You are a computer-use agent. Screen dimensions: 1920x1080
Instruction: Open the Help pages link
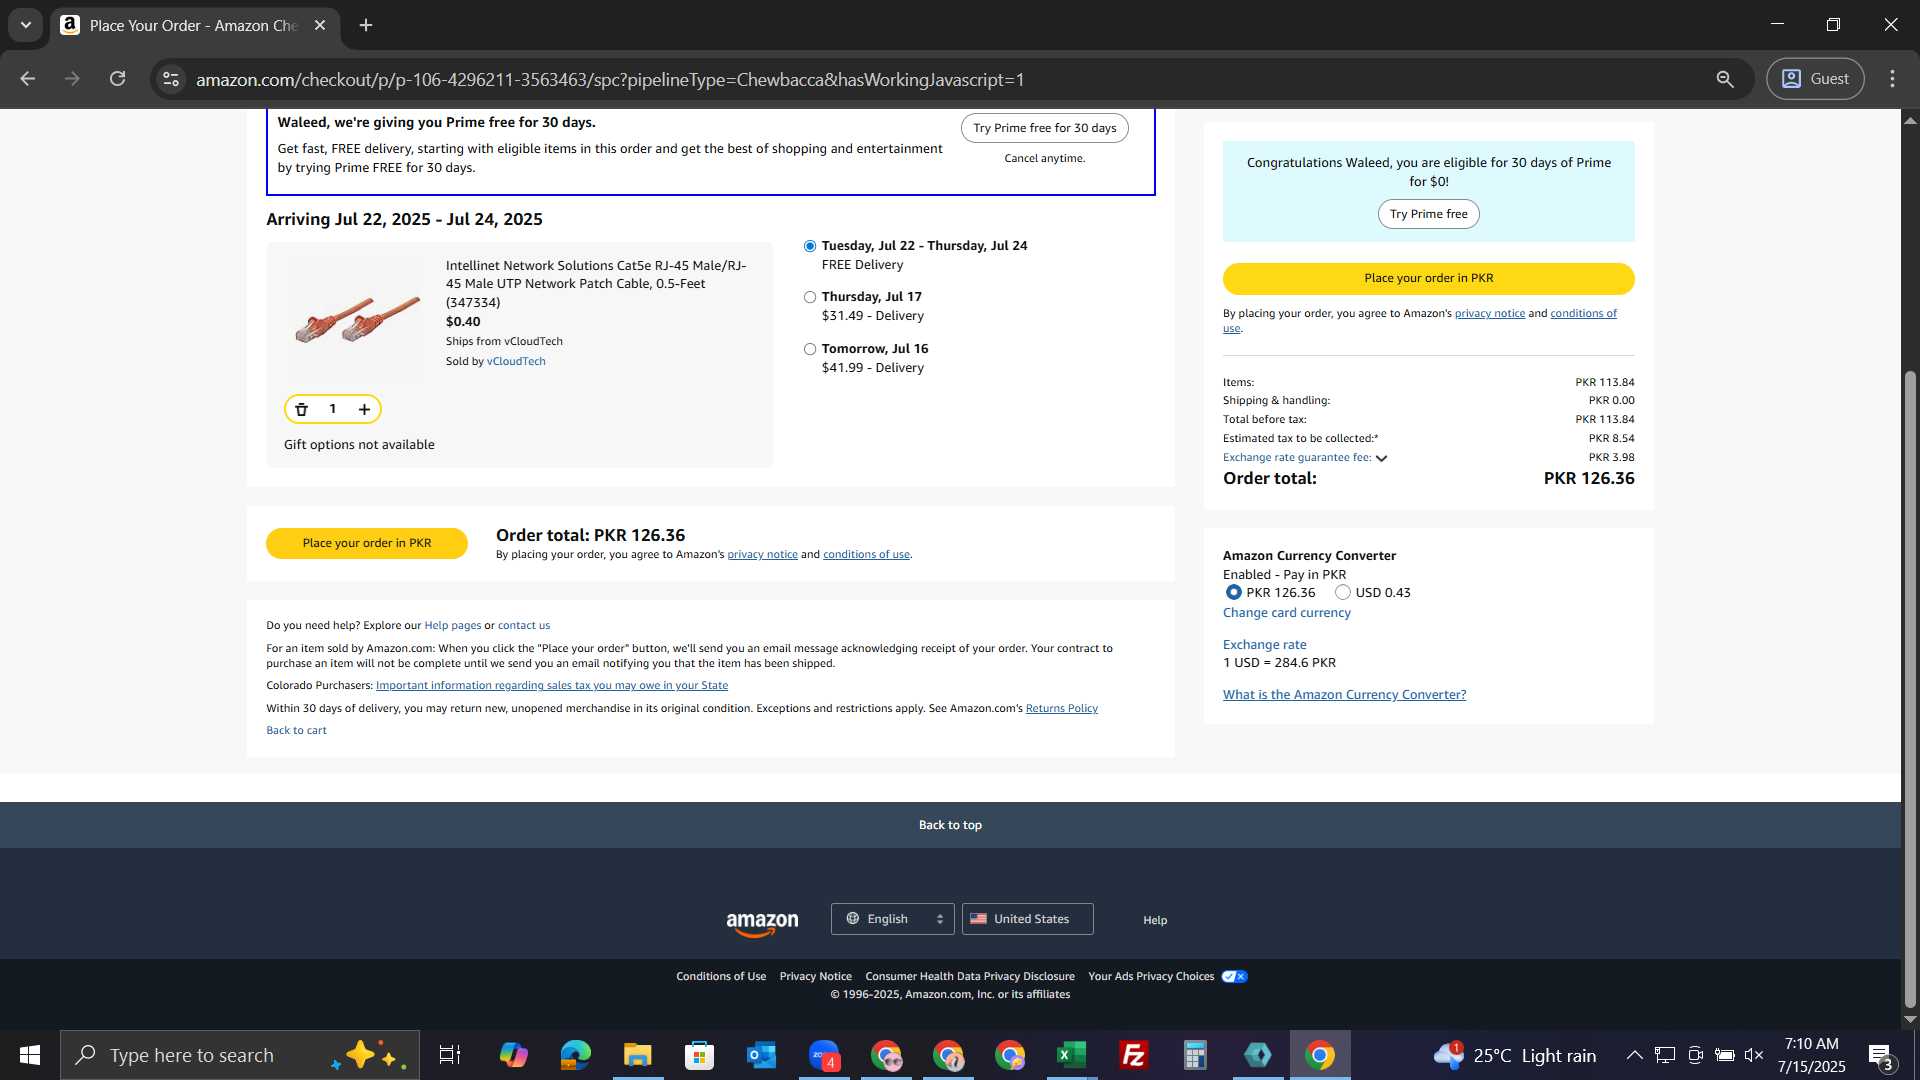click(452, 626)
